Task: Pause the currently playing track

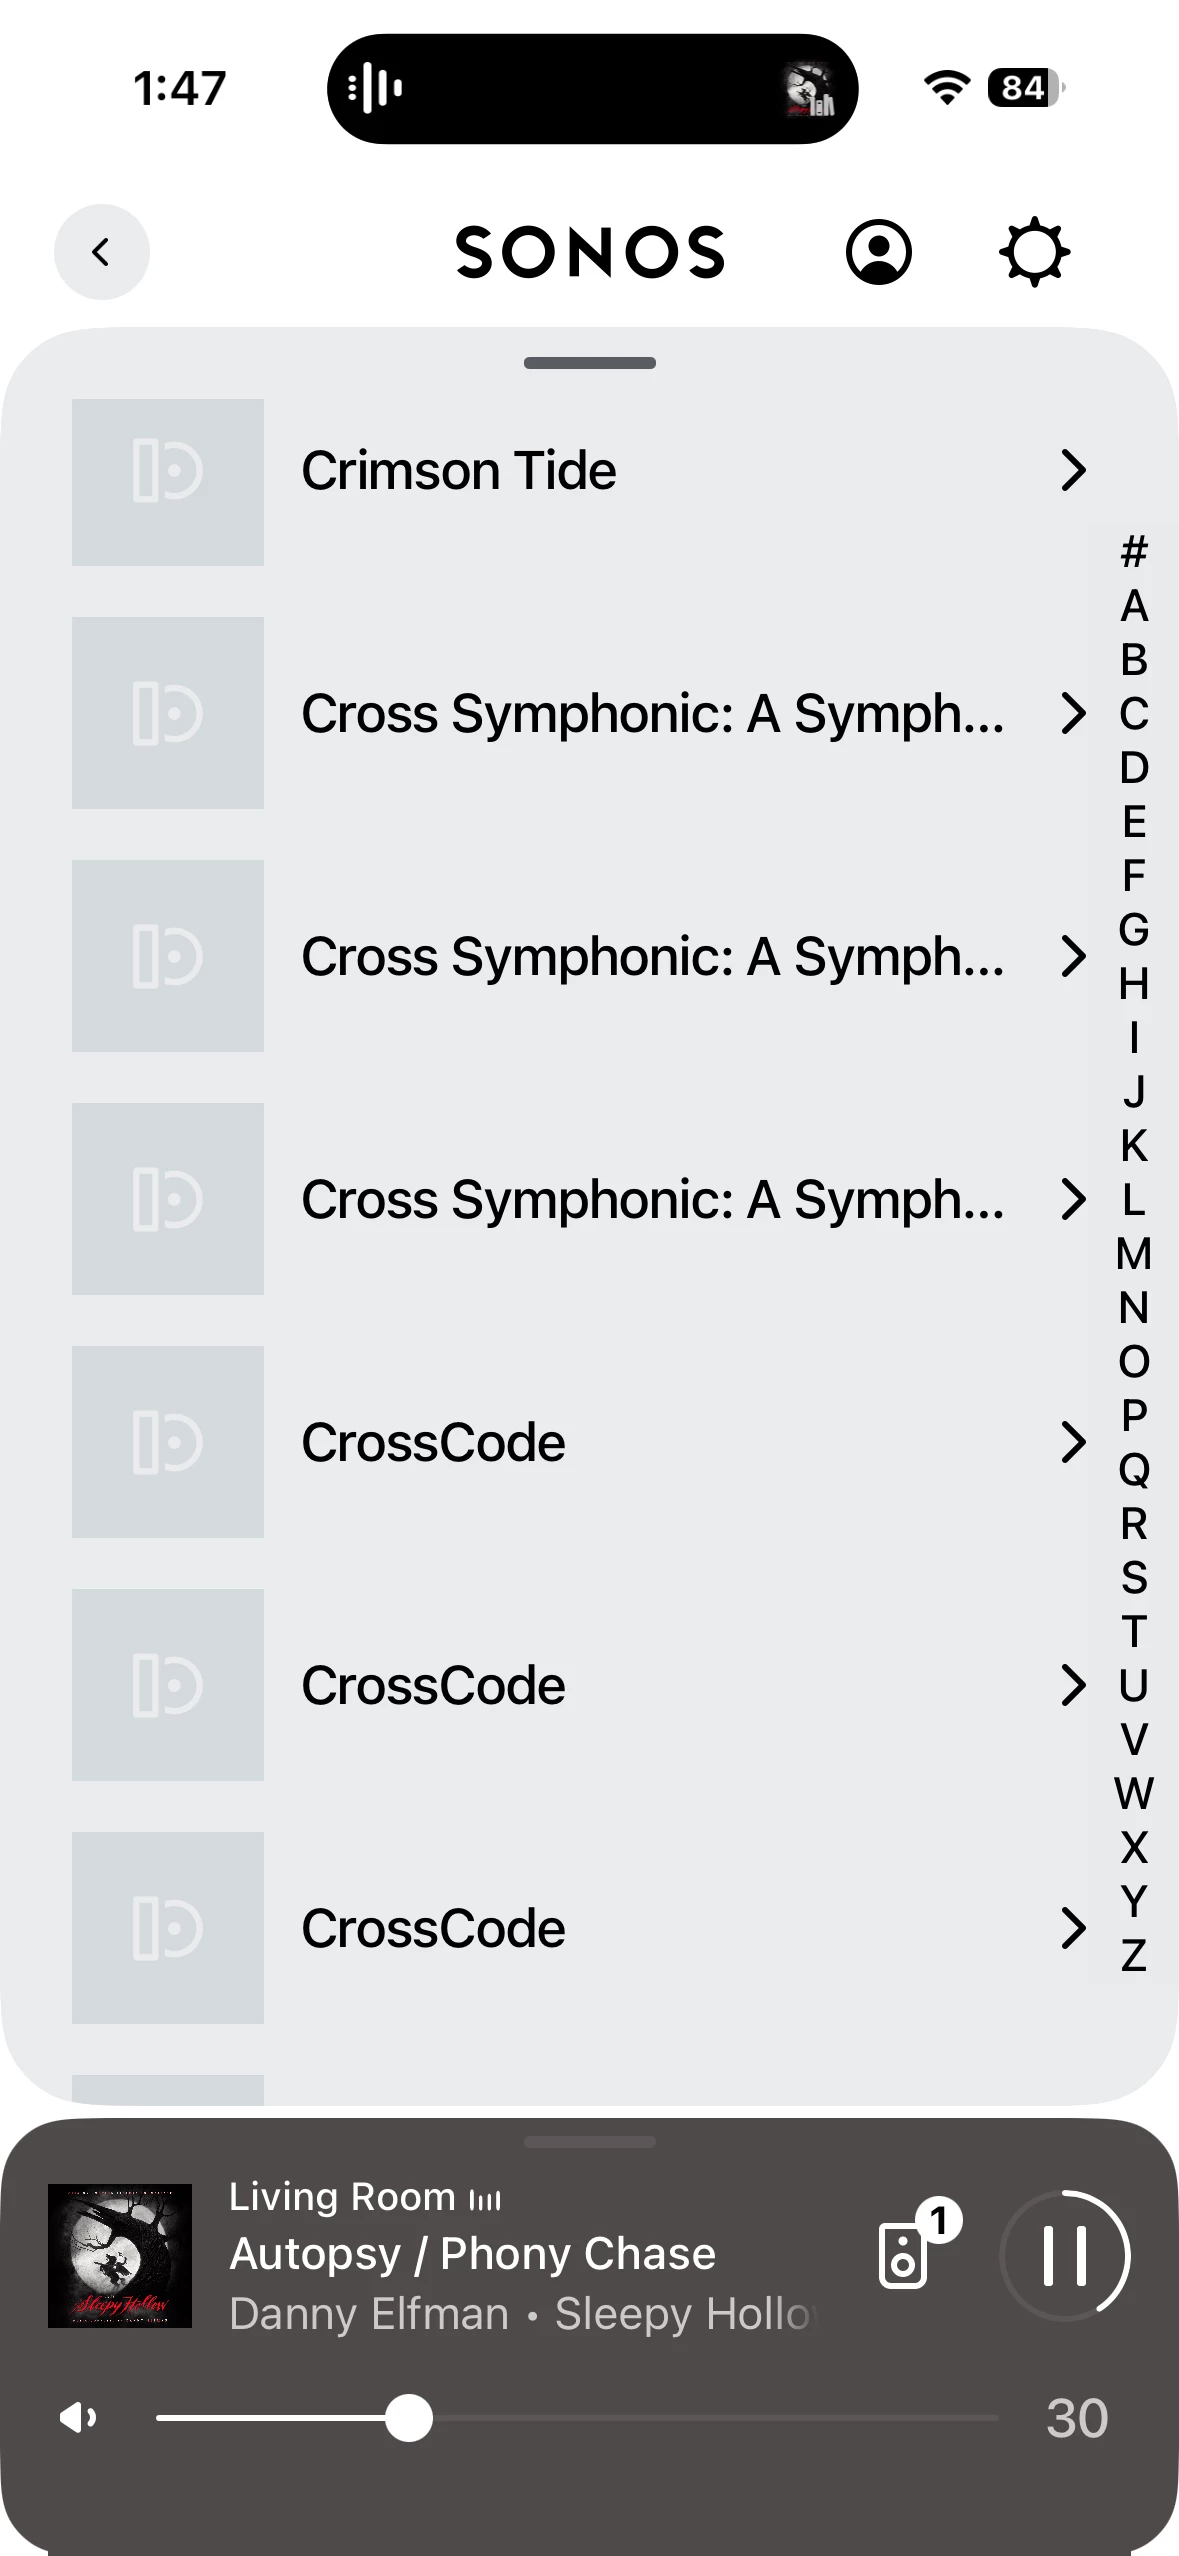Action: tap(1064, 2256)
